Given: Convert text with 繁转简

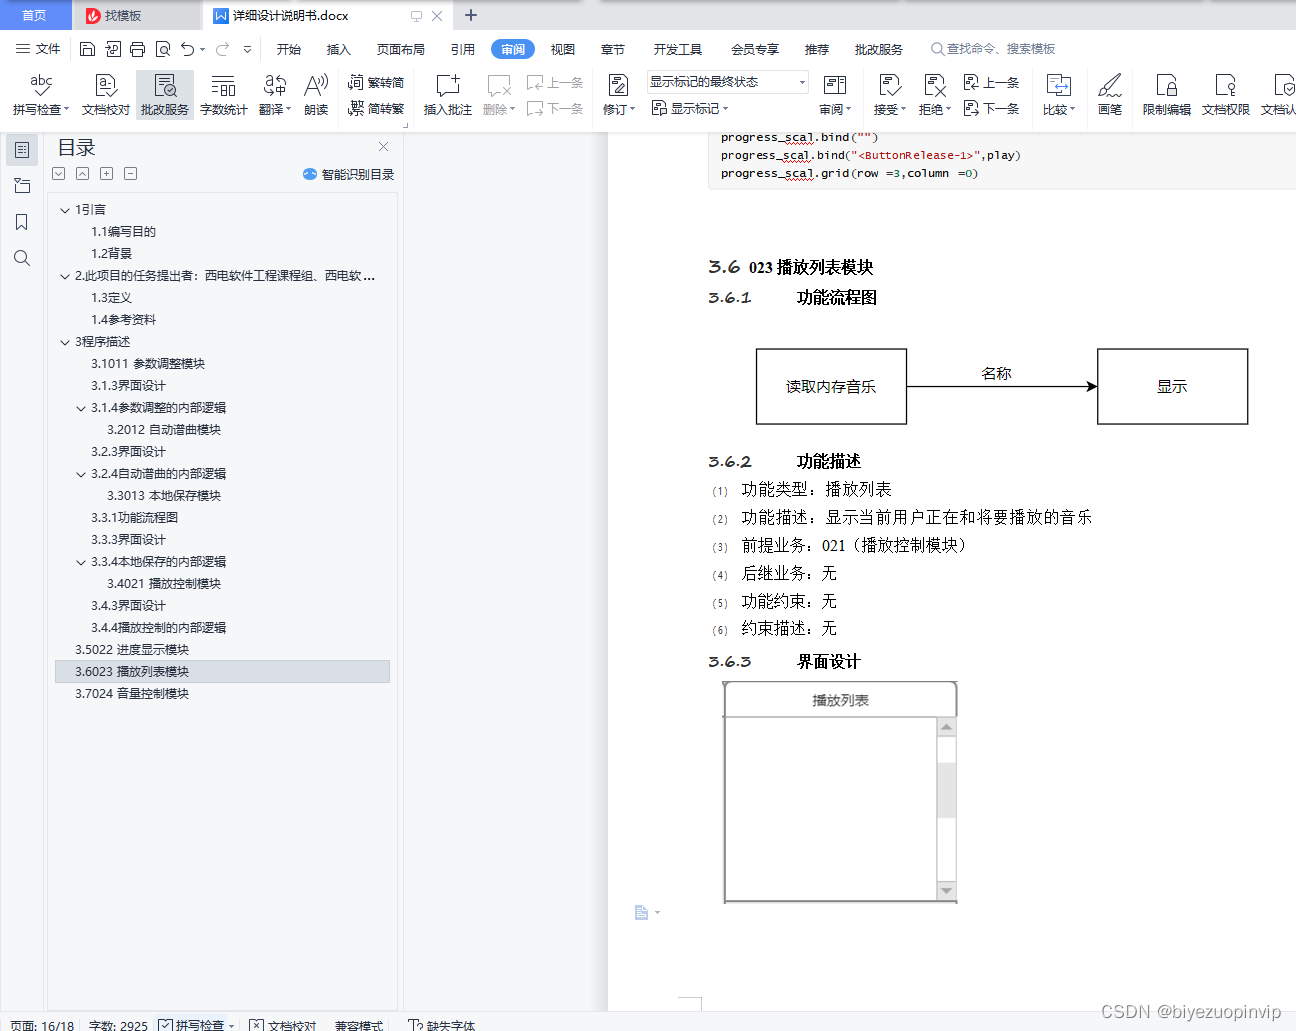Looking at the screenshot, I should (376, 83).
